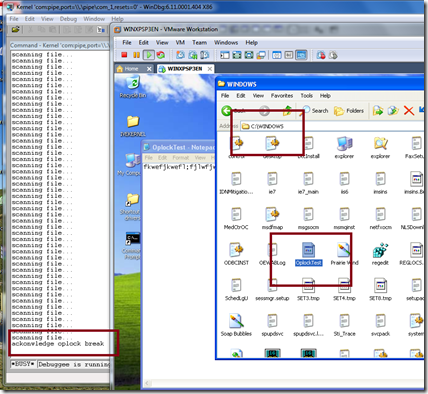Screen dimensions: 428x394
Task: Open the WinDbg open-file toolbar icon
Action: (15, 30)
